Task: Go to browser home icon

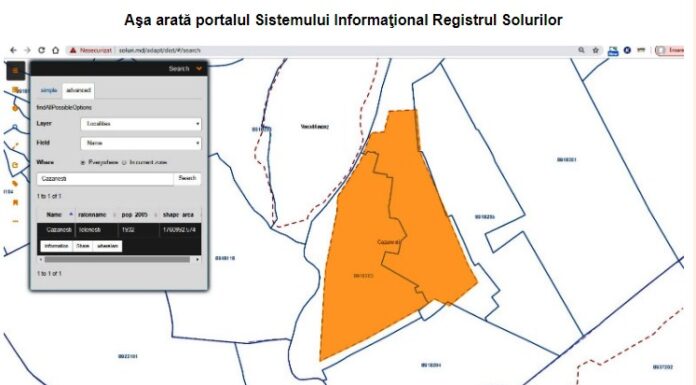Action: point(55,50)
